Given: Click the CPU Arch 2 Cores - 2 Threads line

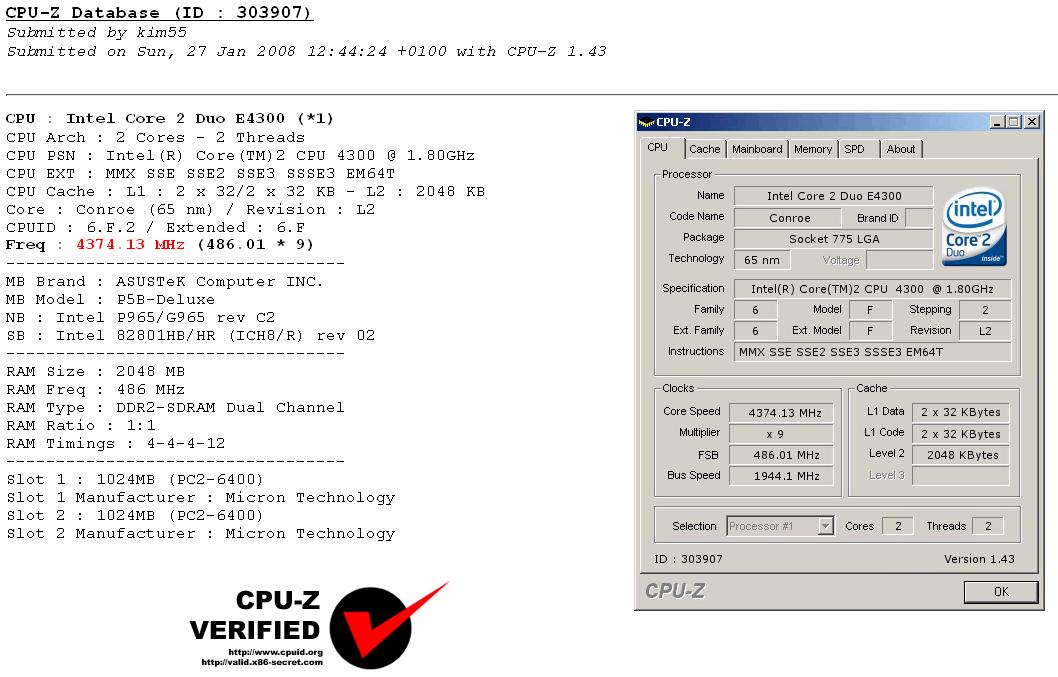Looking at the screenshot, I should (155, 137).
